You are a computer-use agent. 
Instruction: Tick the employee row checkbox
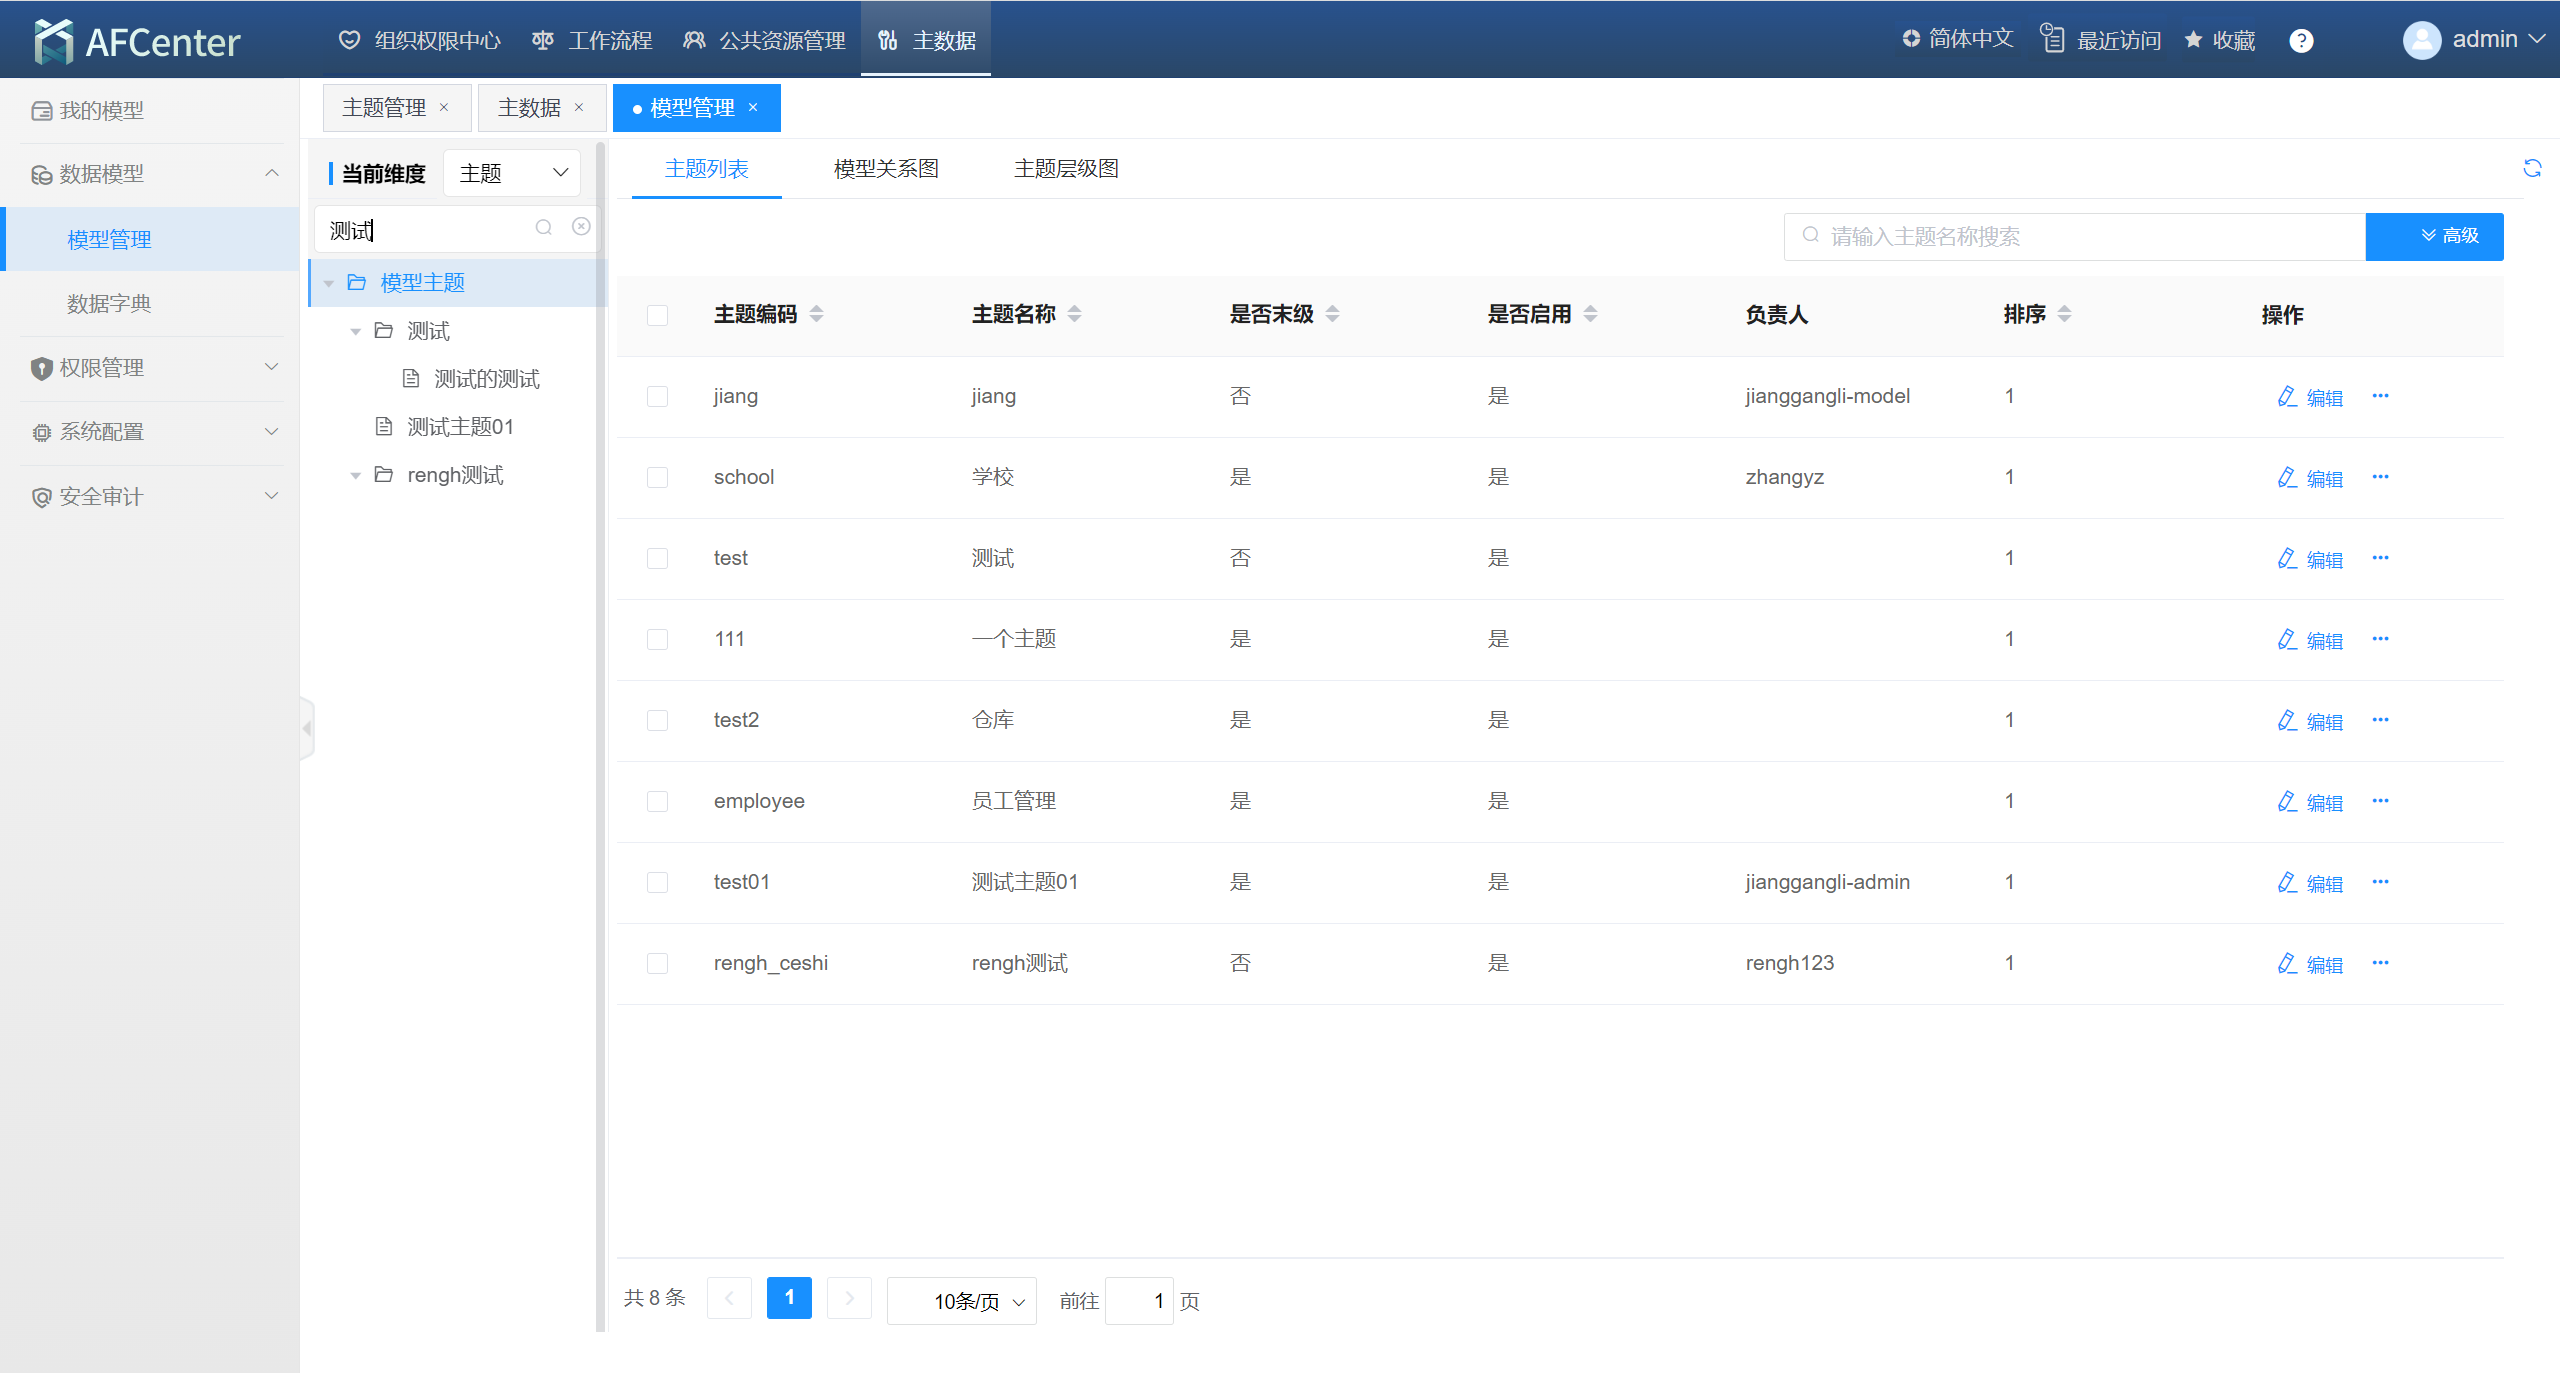pos(657,801)
